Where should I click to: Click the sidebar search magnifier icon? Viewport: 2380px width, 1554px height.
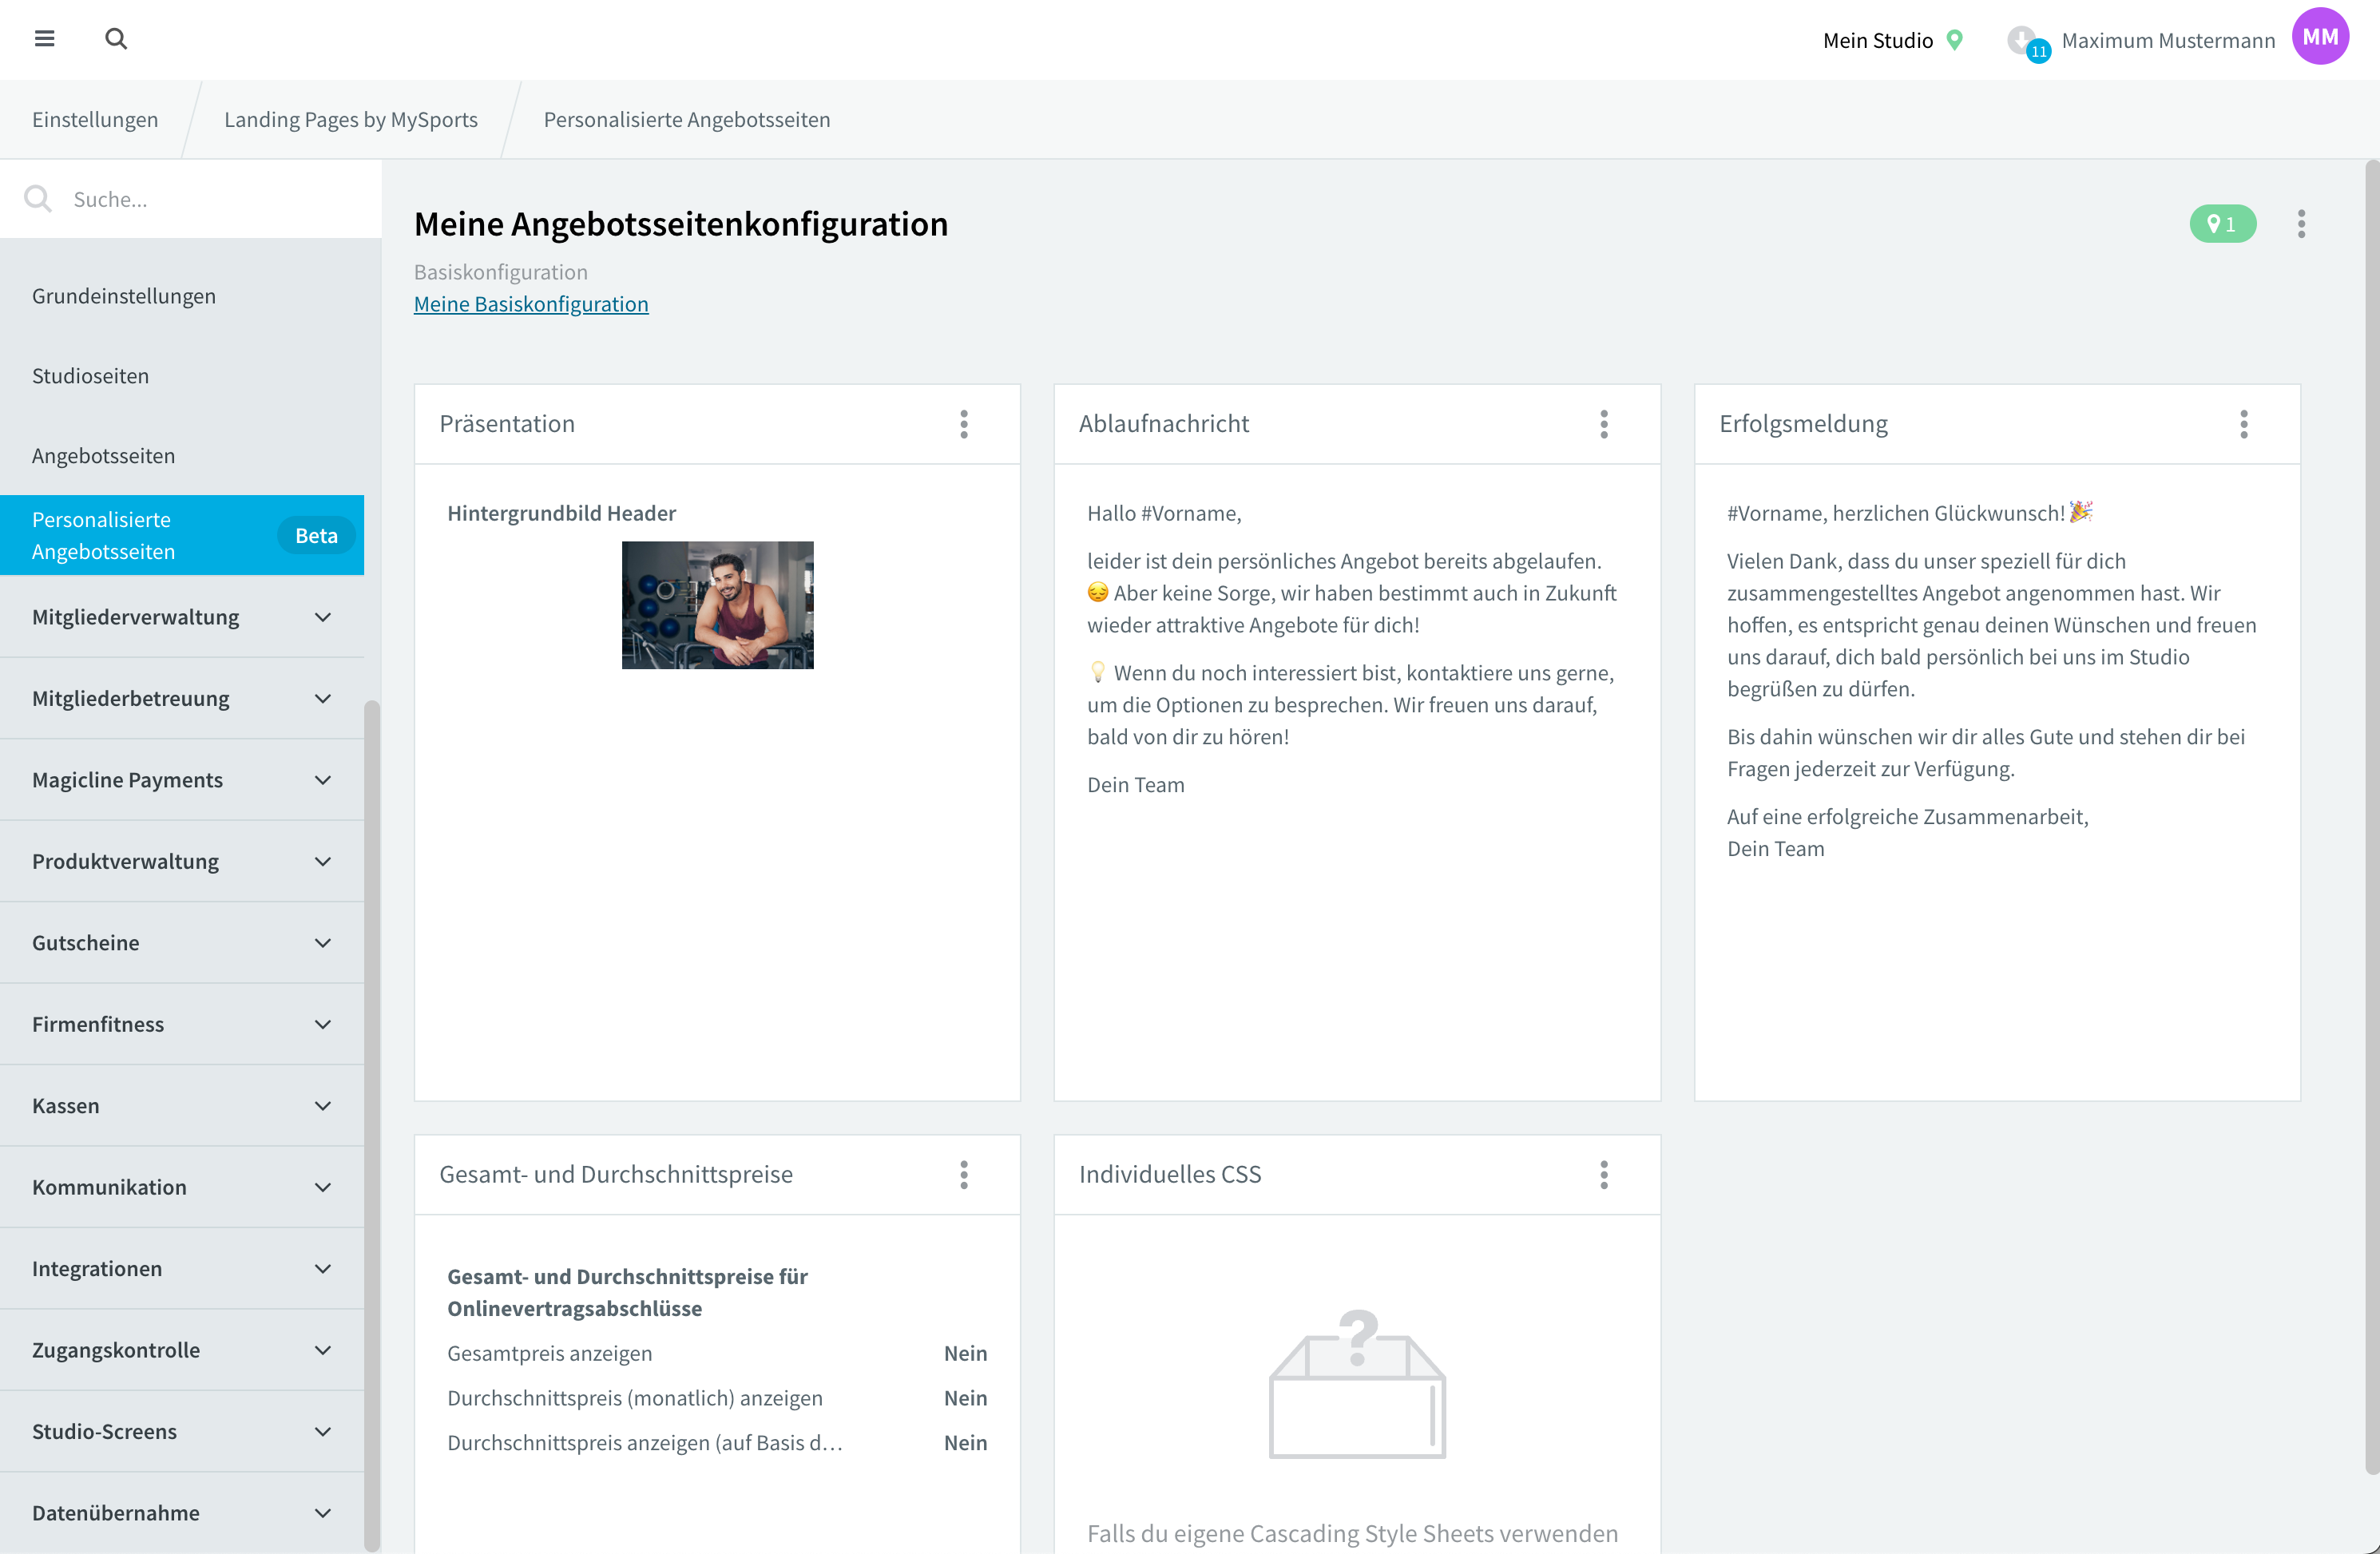(x=38, y=199)
